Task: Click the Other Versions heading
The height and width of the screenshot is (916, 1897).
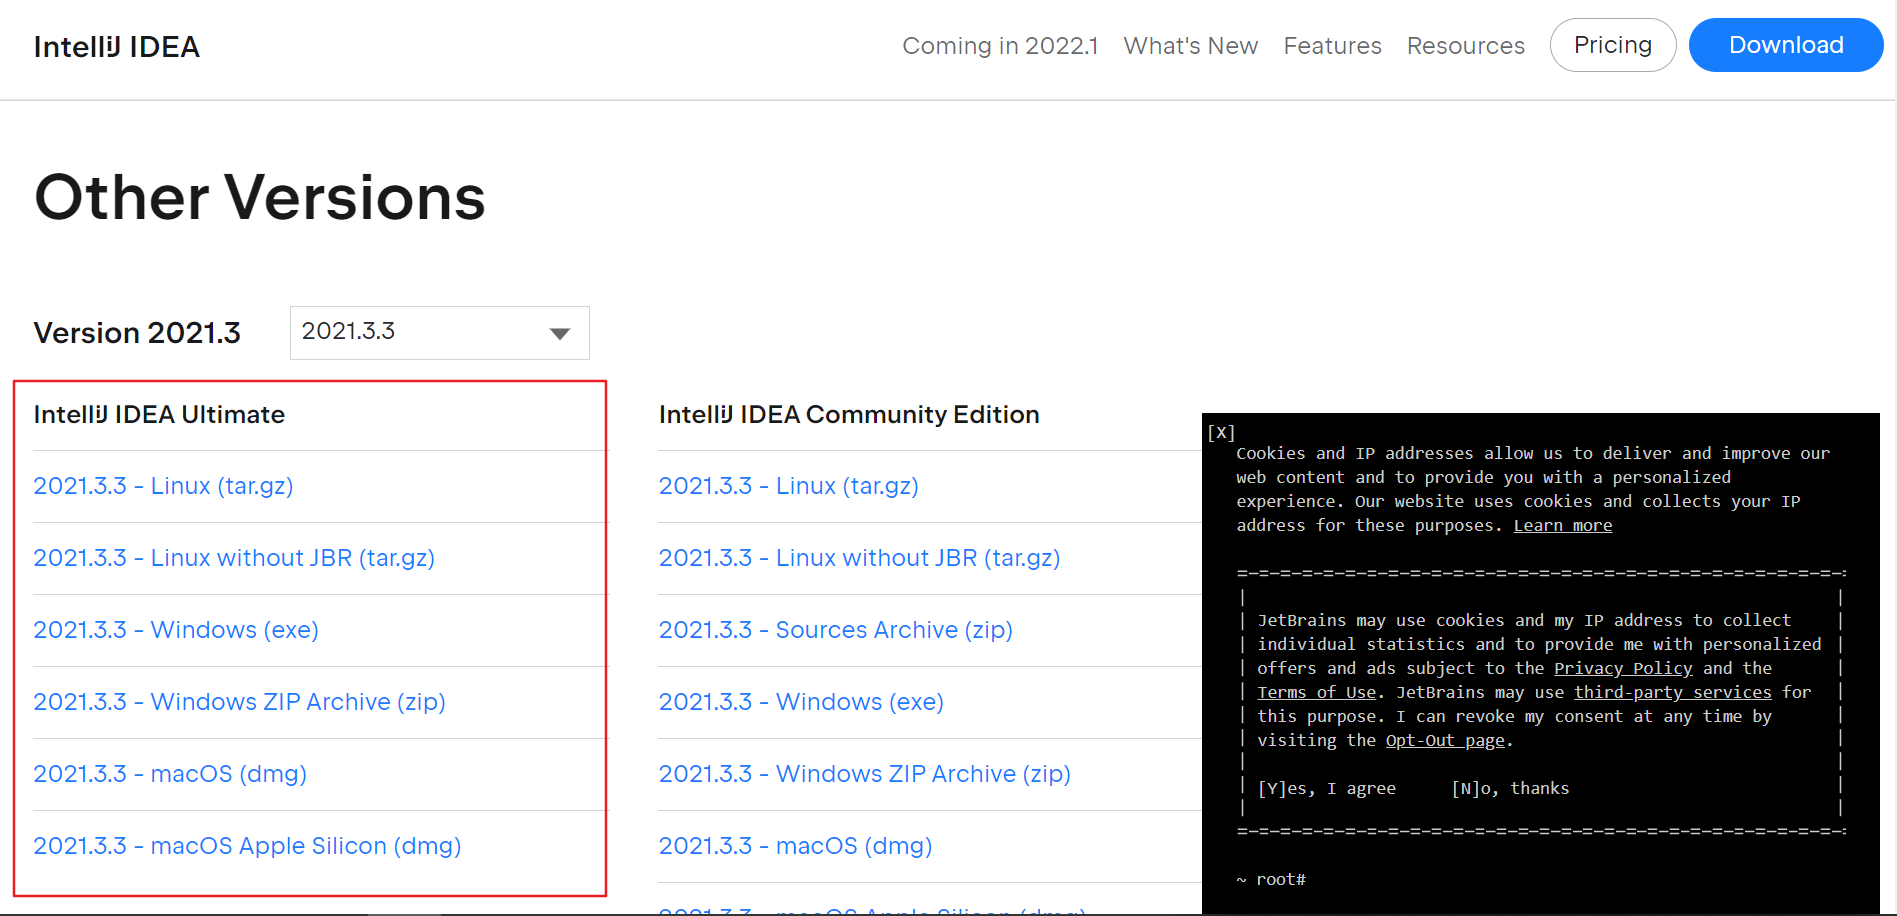Action: (x=260, y=197)
